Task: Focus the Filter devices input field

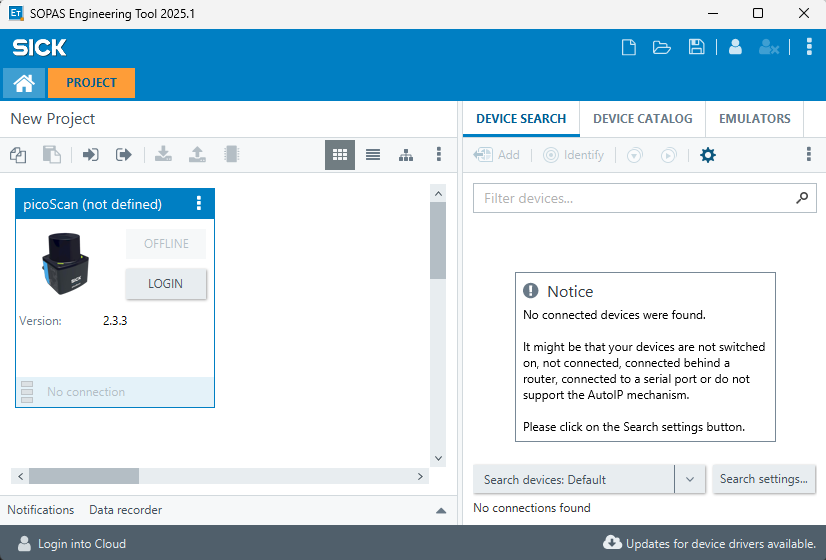Action: 645,198
